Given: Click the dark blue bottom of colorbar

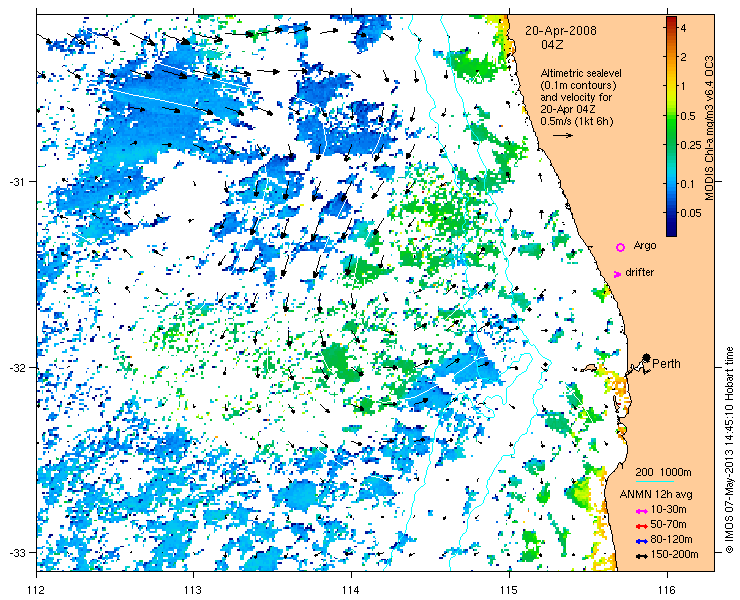Looking at the screenshot, I should click(671, 232).
